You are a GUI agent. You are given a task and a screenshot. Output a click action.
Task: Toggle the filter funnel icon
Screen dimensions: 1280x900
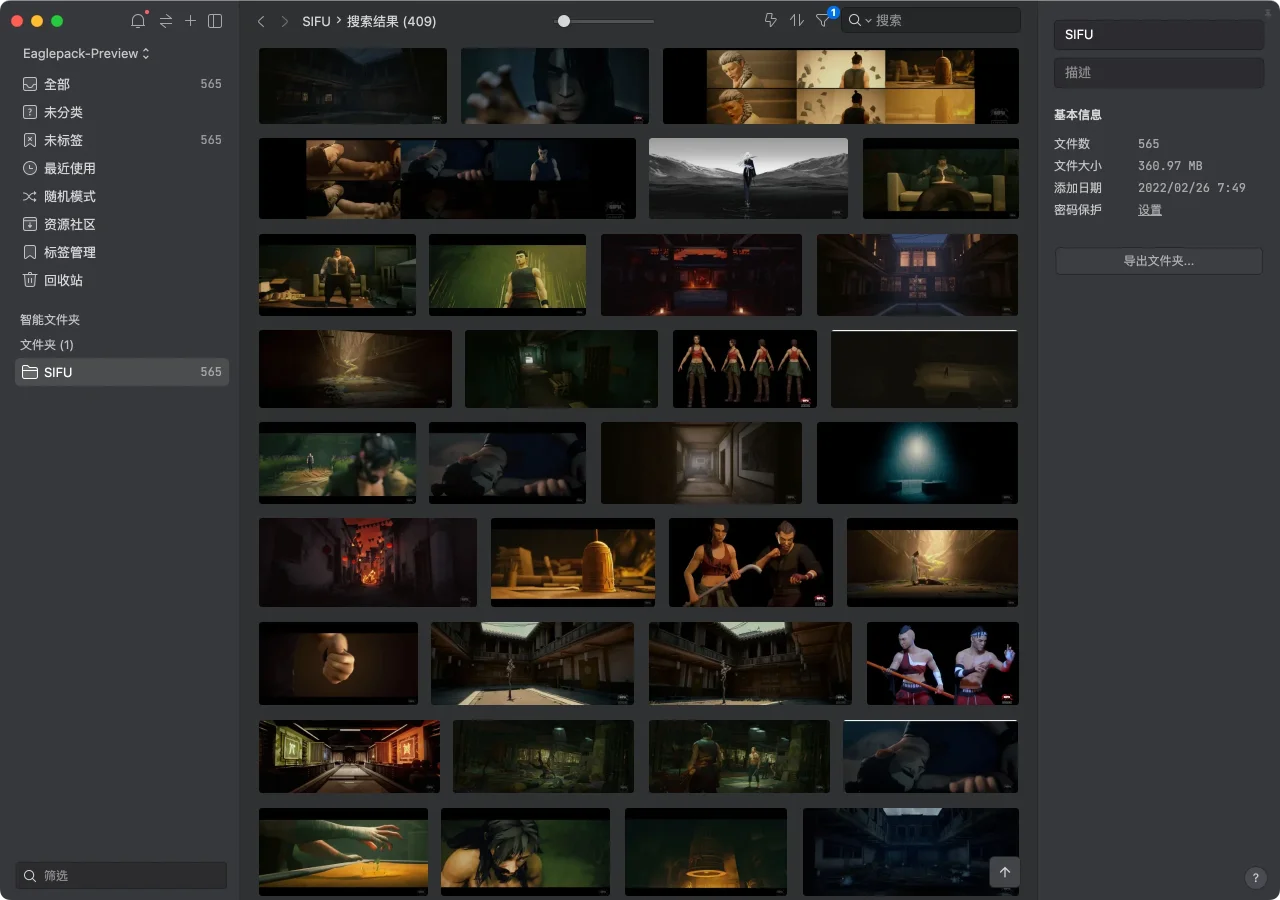coord(823,20)
